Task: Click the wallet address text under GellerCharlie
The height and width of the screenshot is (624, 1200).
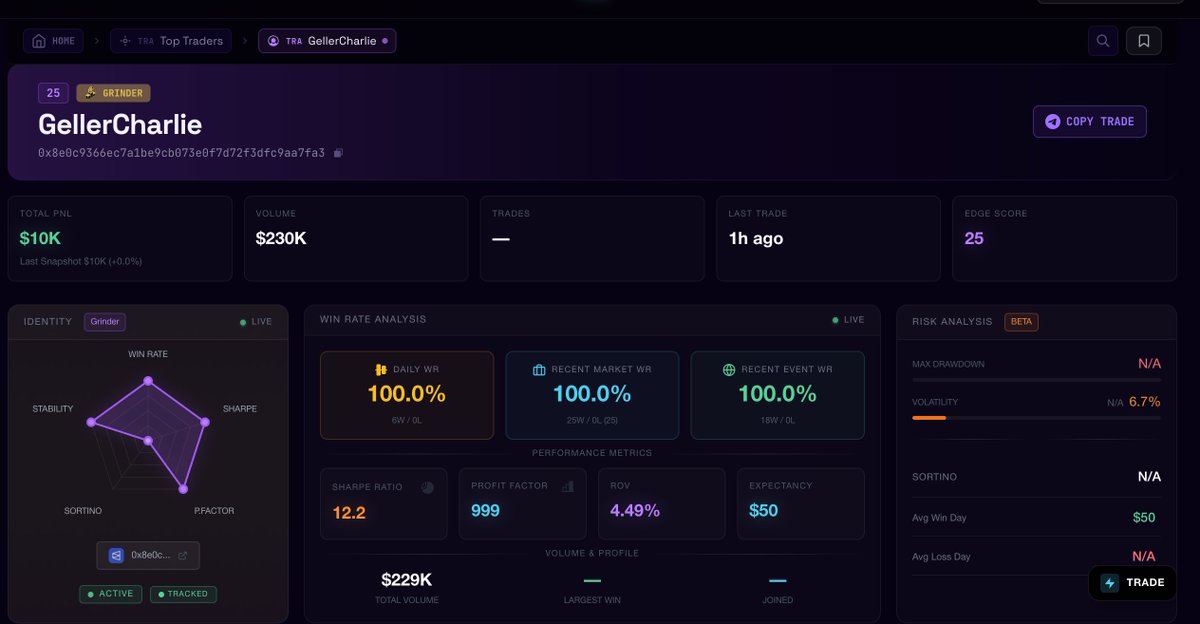Action: (x=181, y=153)
